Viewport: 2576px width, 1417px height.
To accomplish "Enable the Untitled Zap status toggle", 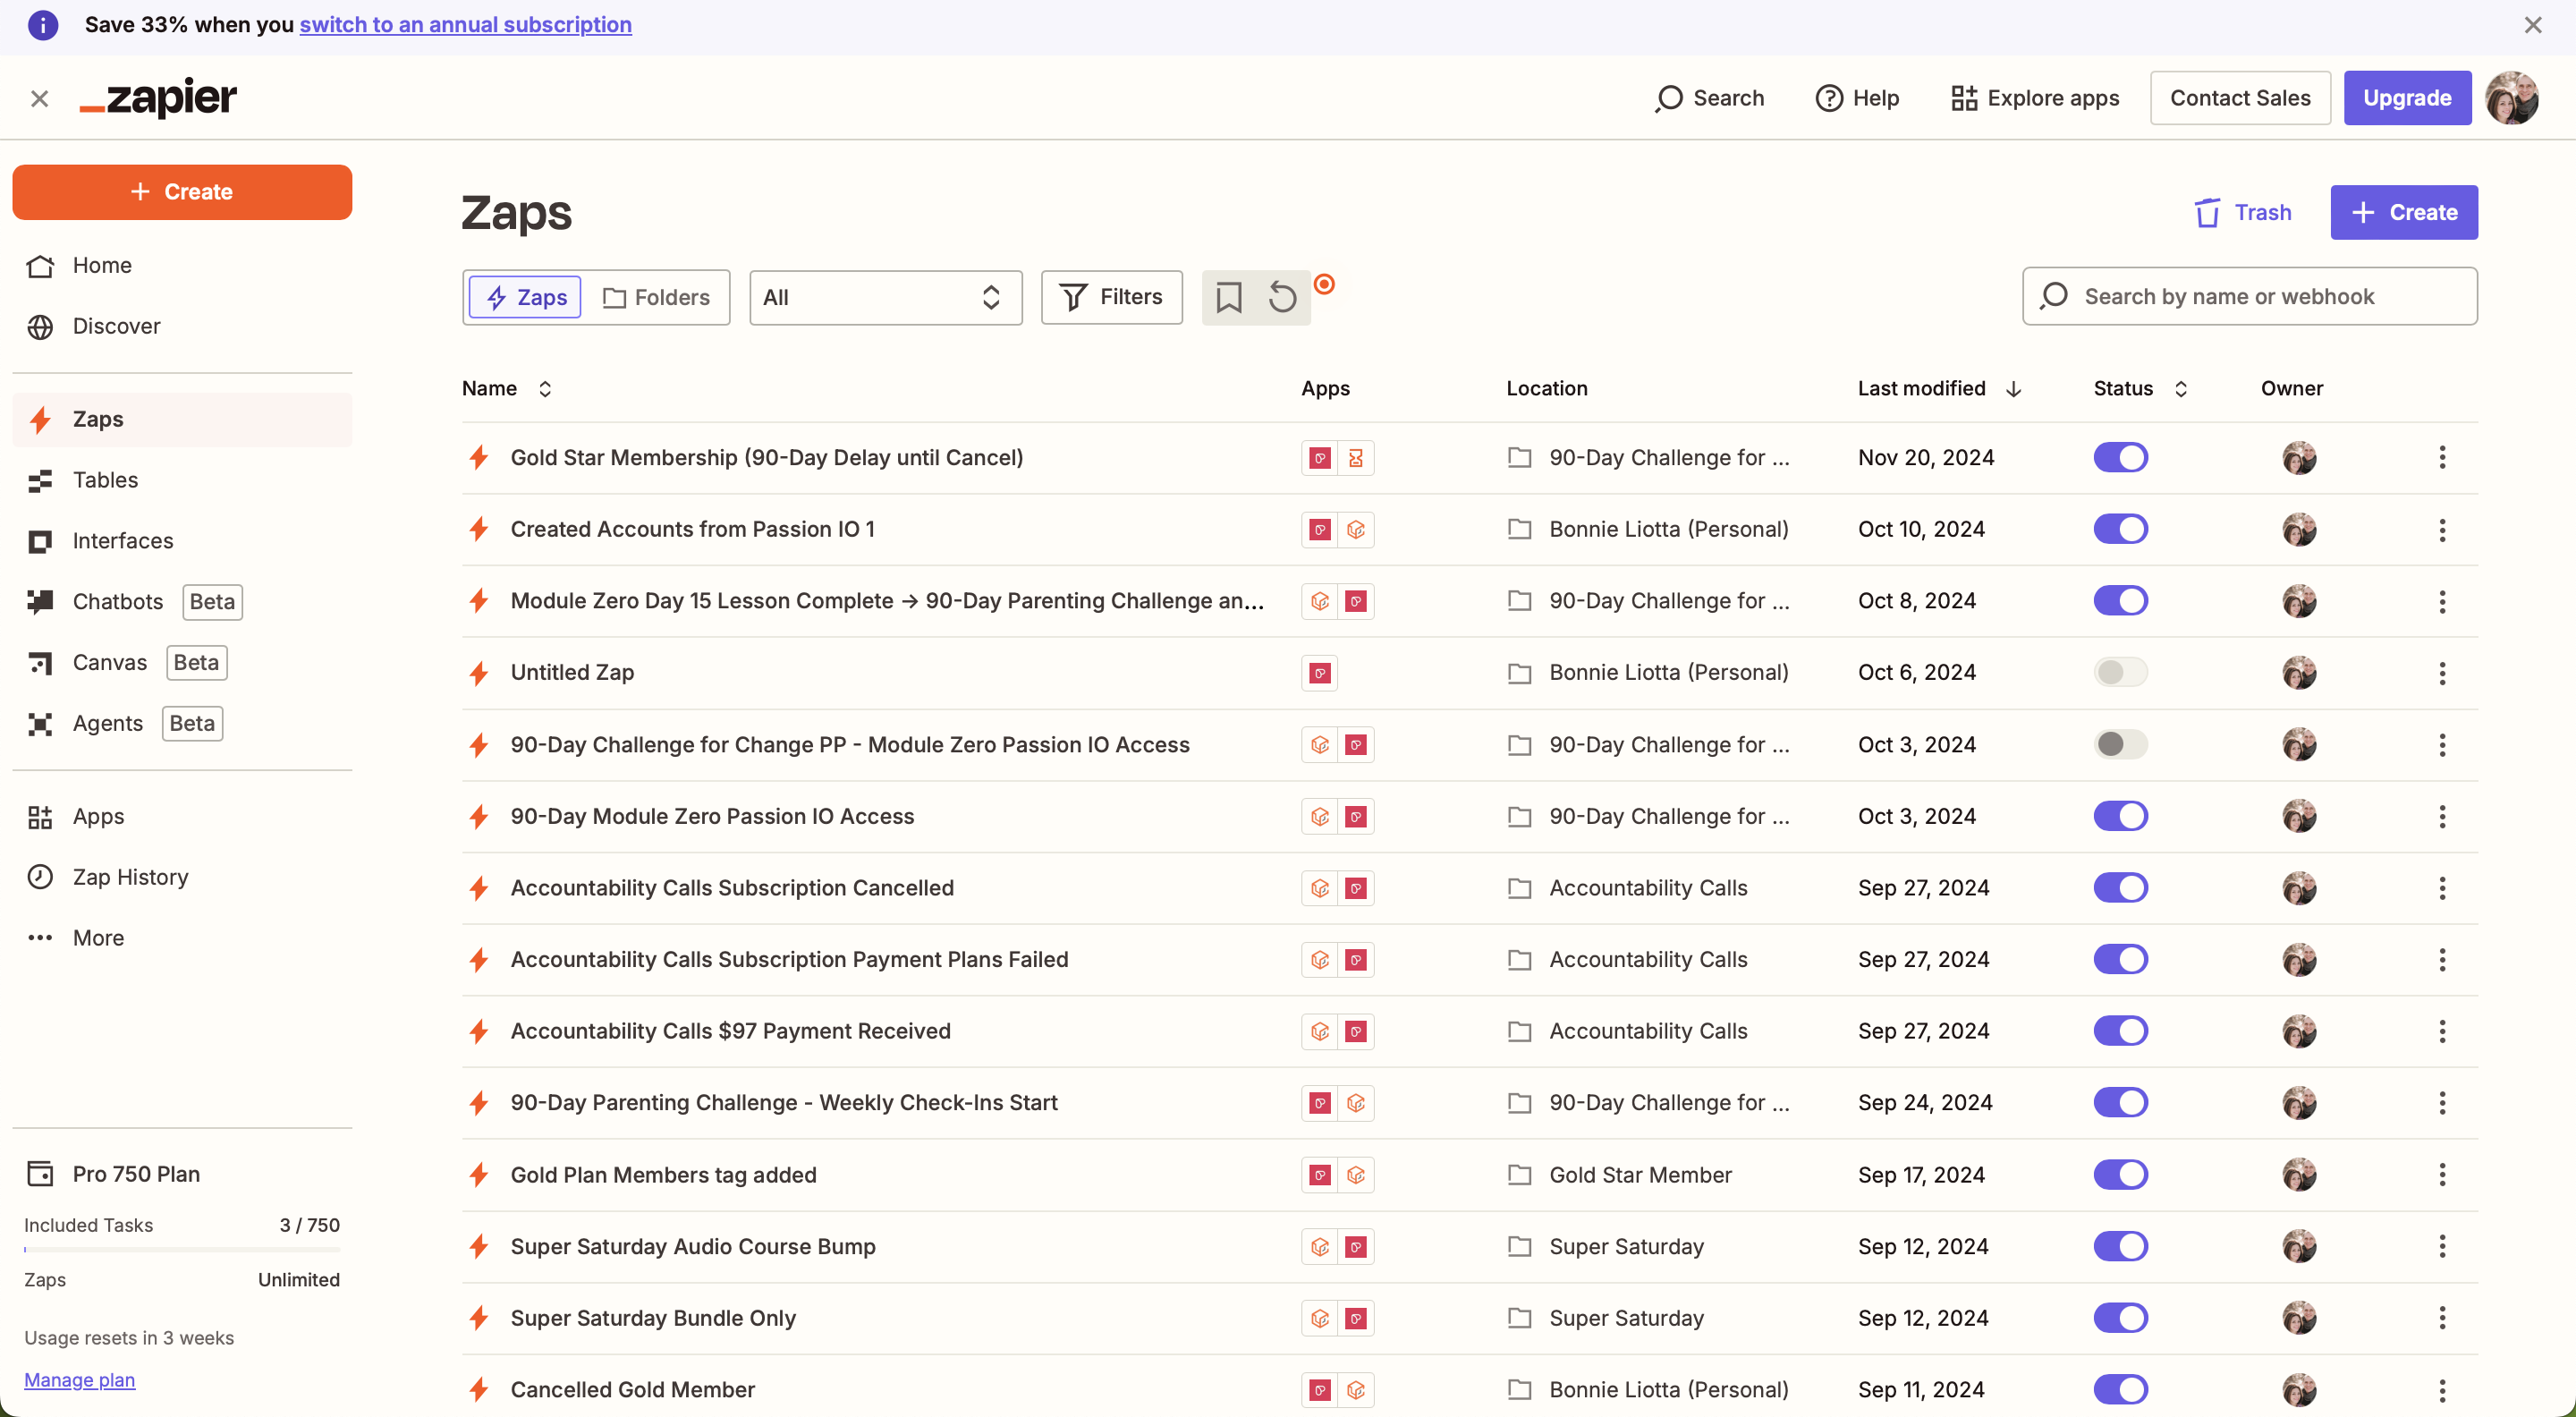I will coord(2119,672).
